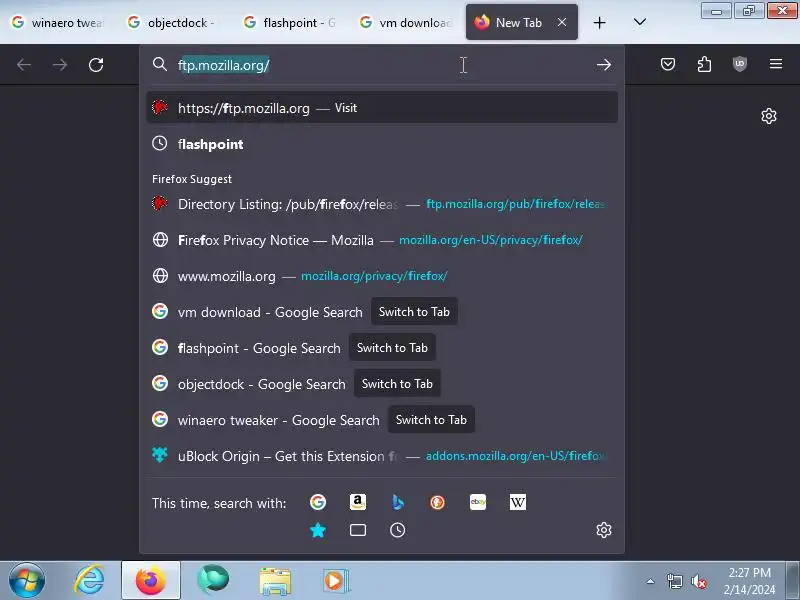The height and width of the screenshot is (600, 800).
Task: Open Directory Listing /pub/firefox/releases suggestion
Action: pyautogui.click(x=382, y=204)
